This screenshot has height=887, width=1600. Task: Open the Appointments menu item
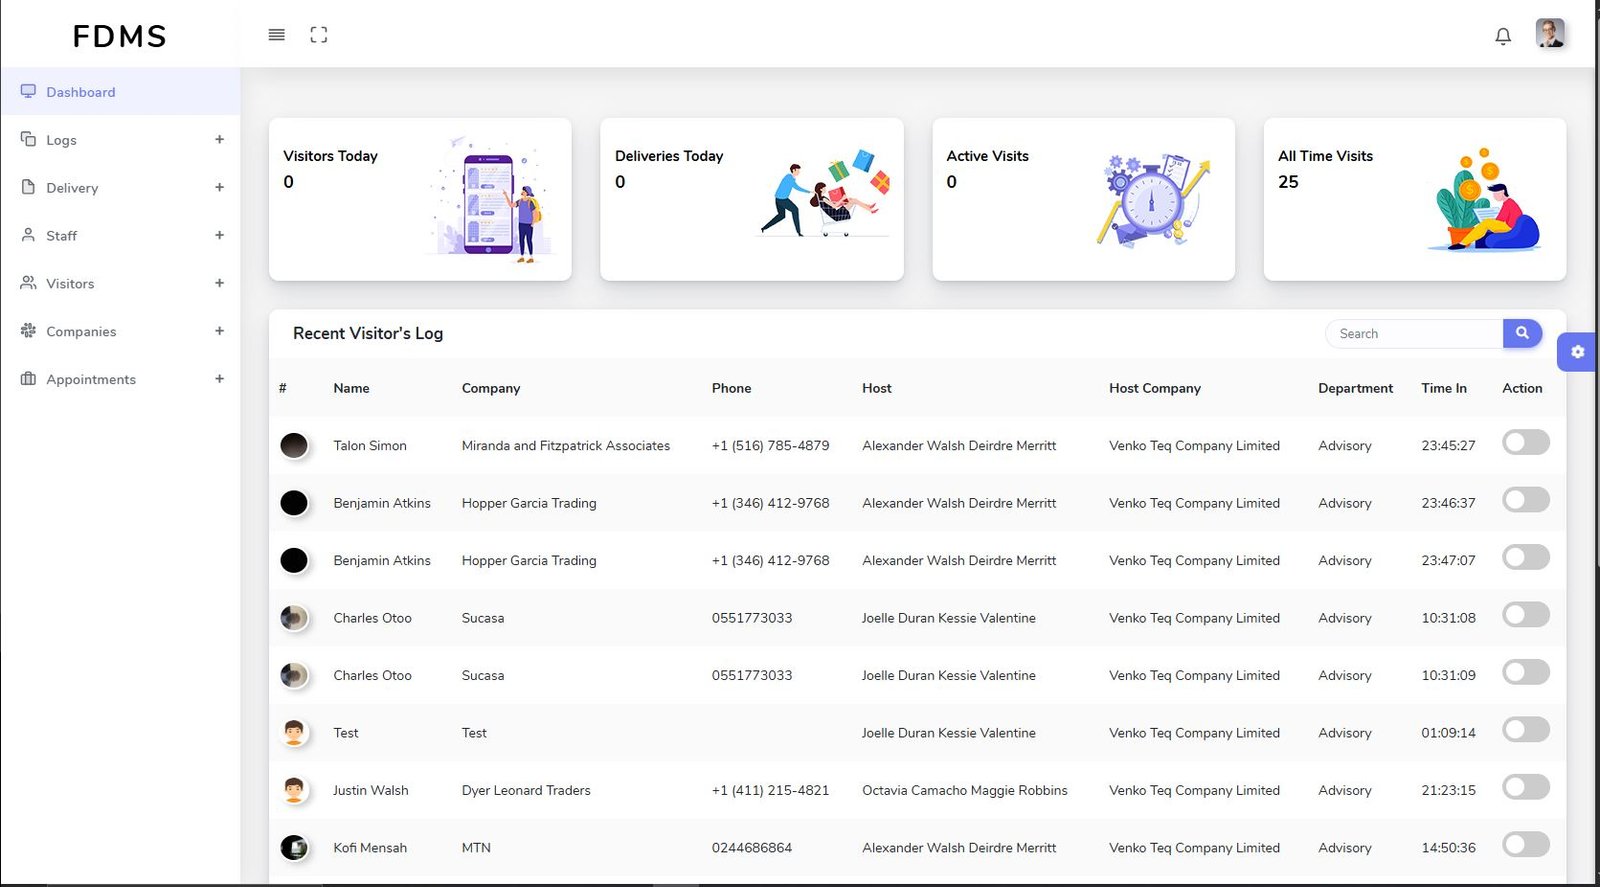120,380
